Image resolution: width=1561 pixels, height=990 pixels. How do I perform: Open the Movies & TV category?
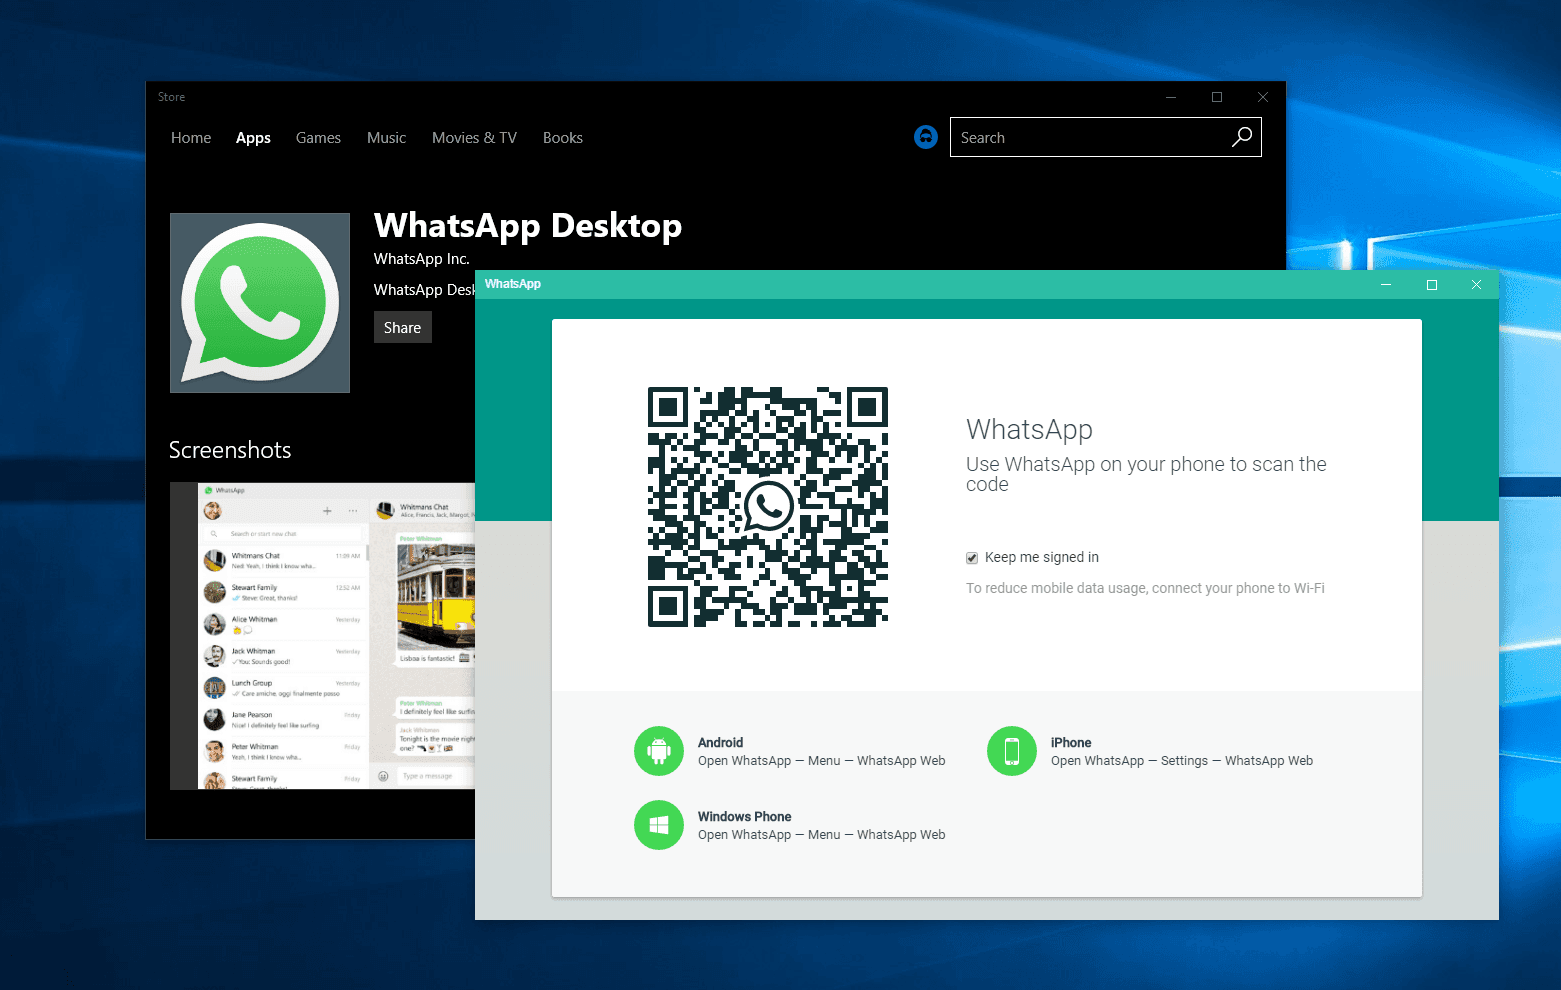click(x=473, y=137)
